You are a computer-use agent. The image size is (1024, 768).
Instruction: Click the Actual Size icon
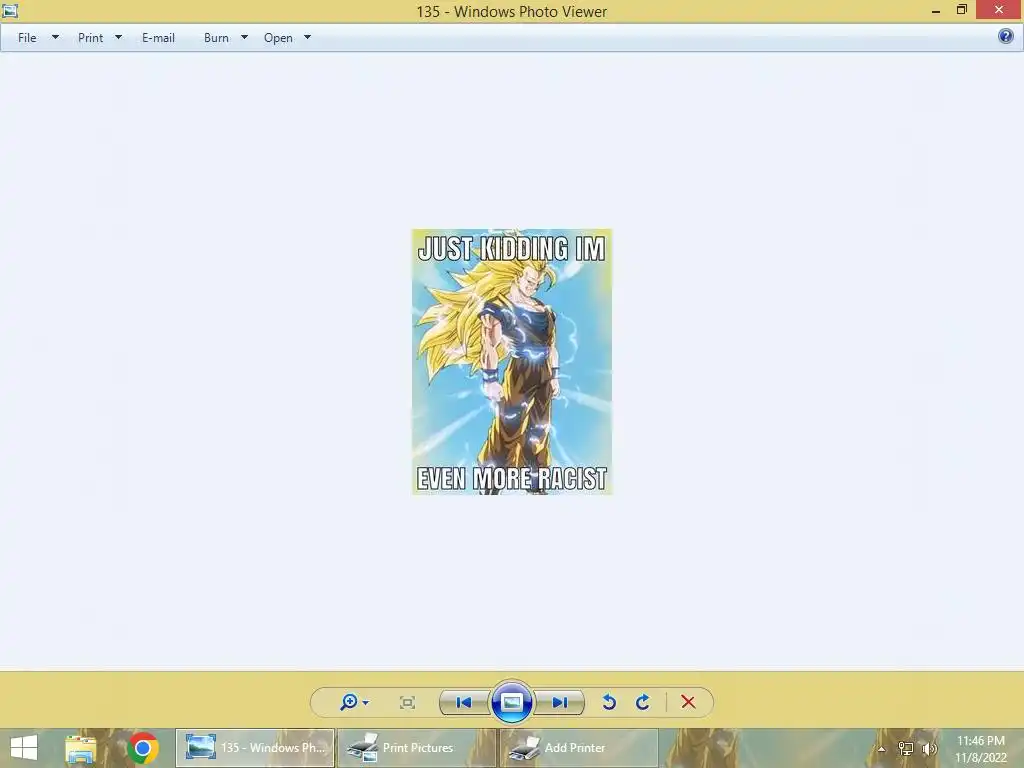(407, 703)
